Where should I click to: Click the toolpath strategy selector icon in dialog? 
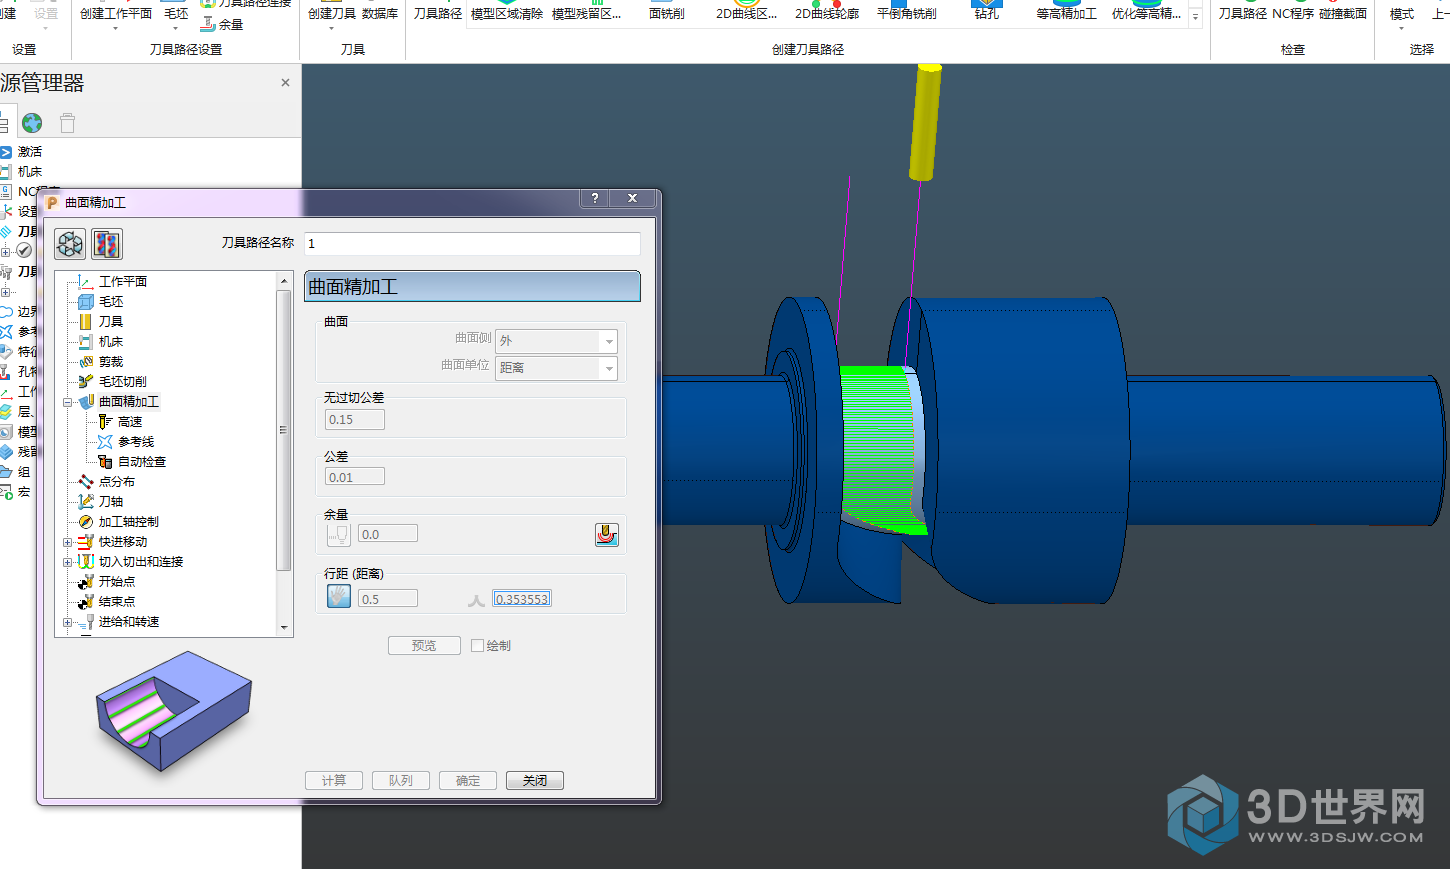[x=70, y=244]
